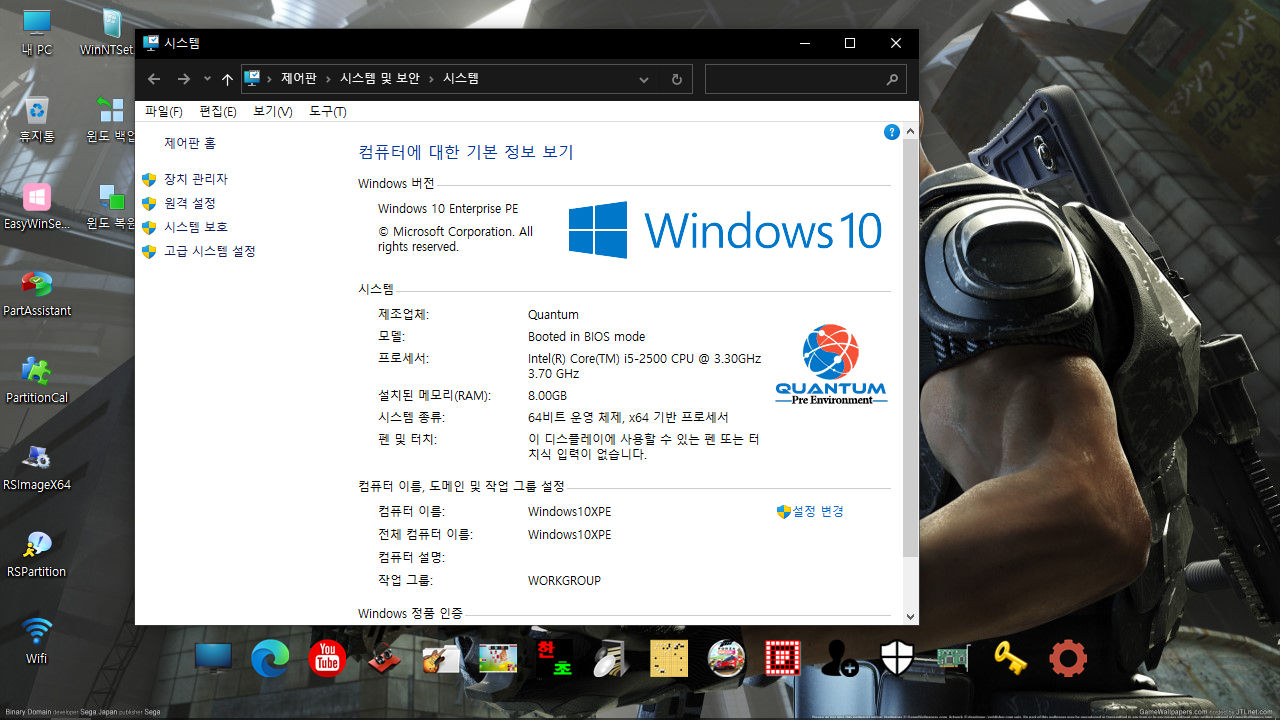Viewport: 1280px width, 720px height.
Task: Click the monitor icon in the dock
Action: pyautogui.click(x=213, y=658)
